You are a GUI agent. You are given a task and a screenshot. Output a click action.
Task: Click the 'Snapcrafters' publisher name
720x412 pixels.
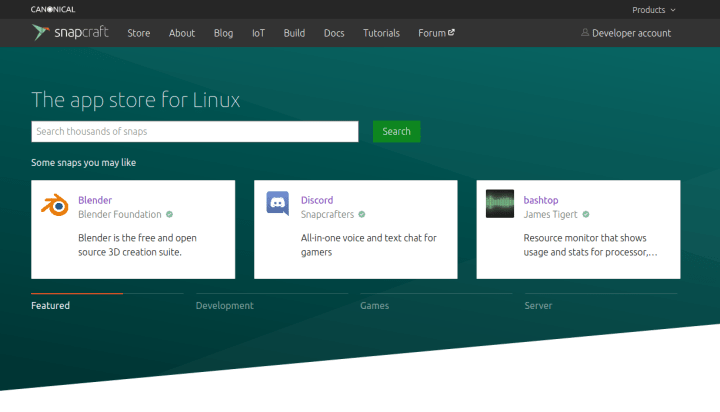tap(327, 214)
